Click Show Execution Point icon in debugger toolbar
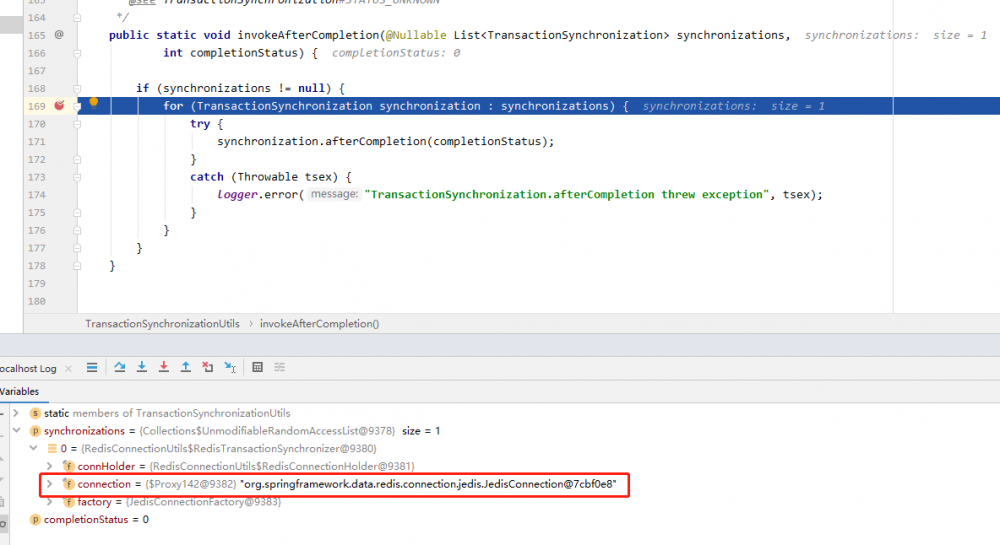The width and height of the screenshot is (1000, 545). point(92,367)
